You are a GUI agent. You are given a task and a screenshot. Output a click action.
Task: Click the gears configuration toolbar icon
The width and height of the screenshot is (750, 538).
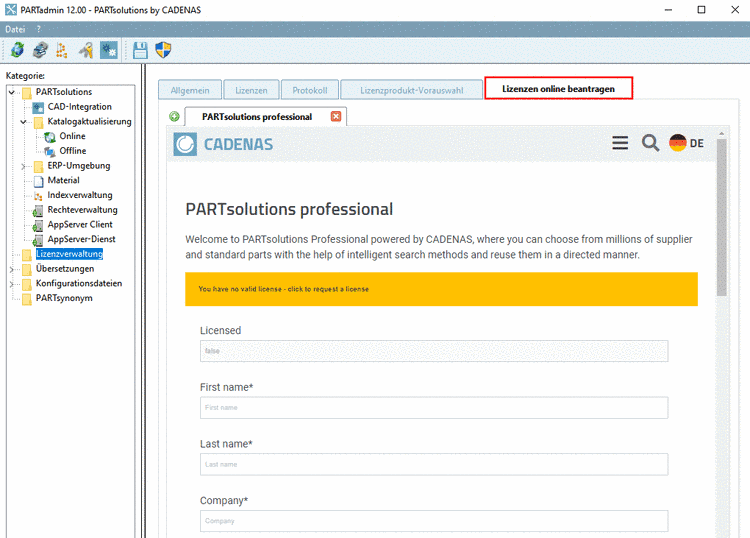click(109, 50)
